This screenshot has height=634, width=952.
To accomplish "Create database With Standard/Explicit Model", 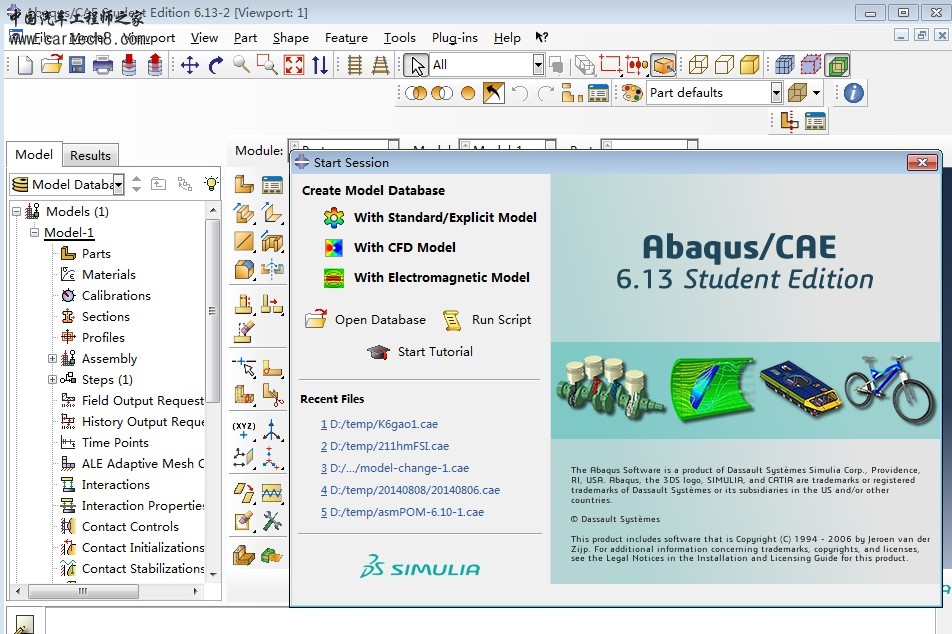I will click(430, 217).
